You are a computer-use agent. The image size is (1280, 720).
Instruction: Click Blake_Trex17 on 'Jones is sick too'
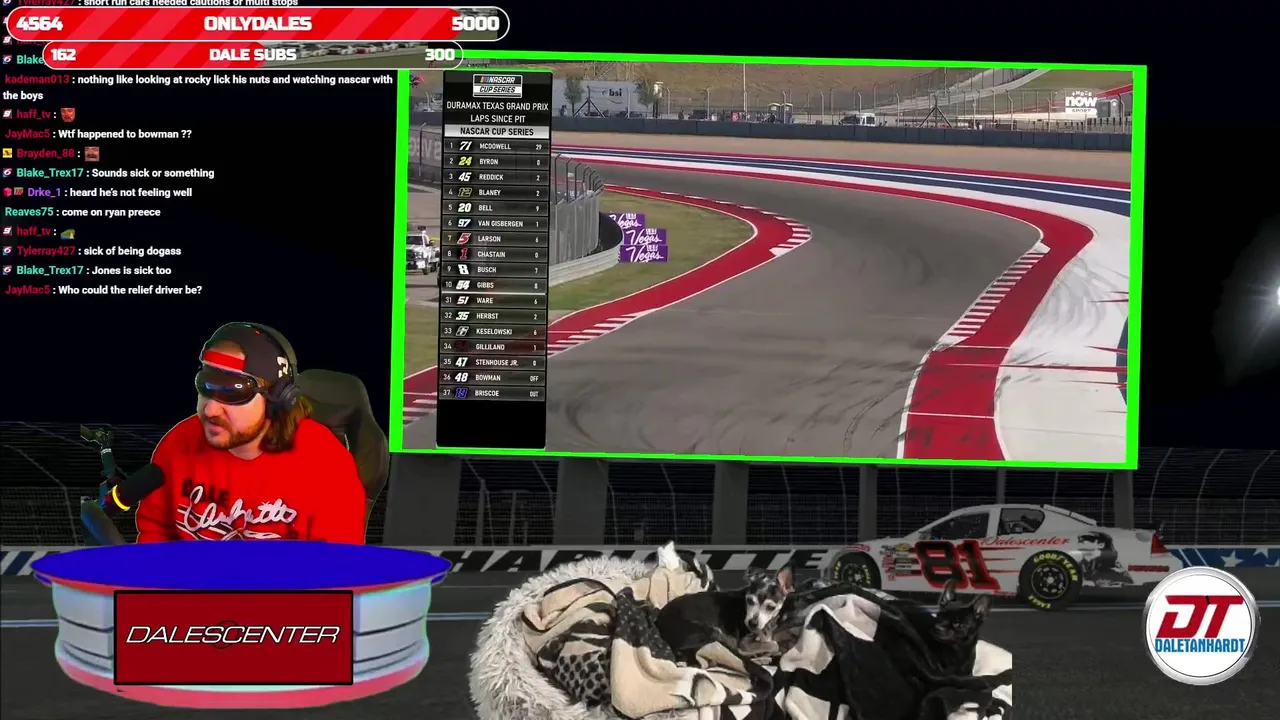point(51,270)
